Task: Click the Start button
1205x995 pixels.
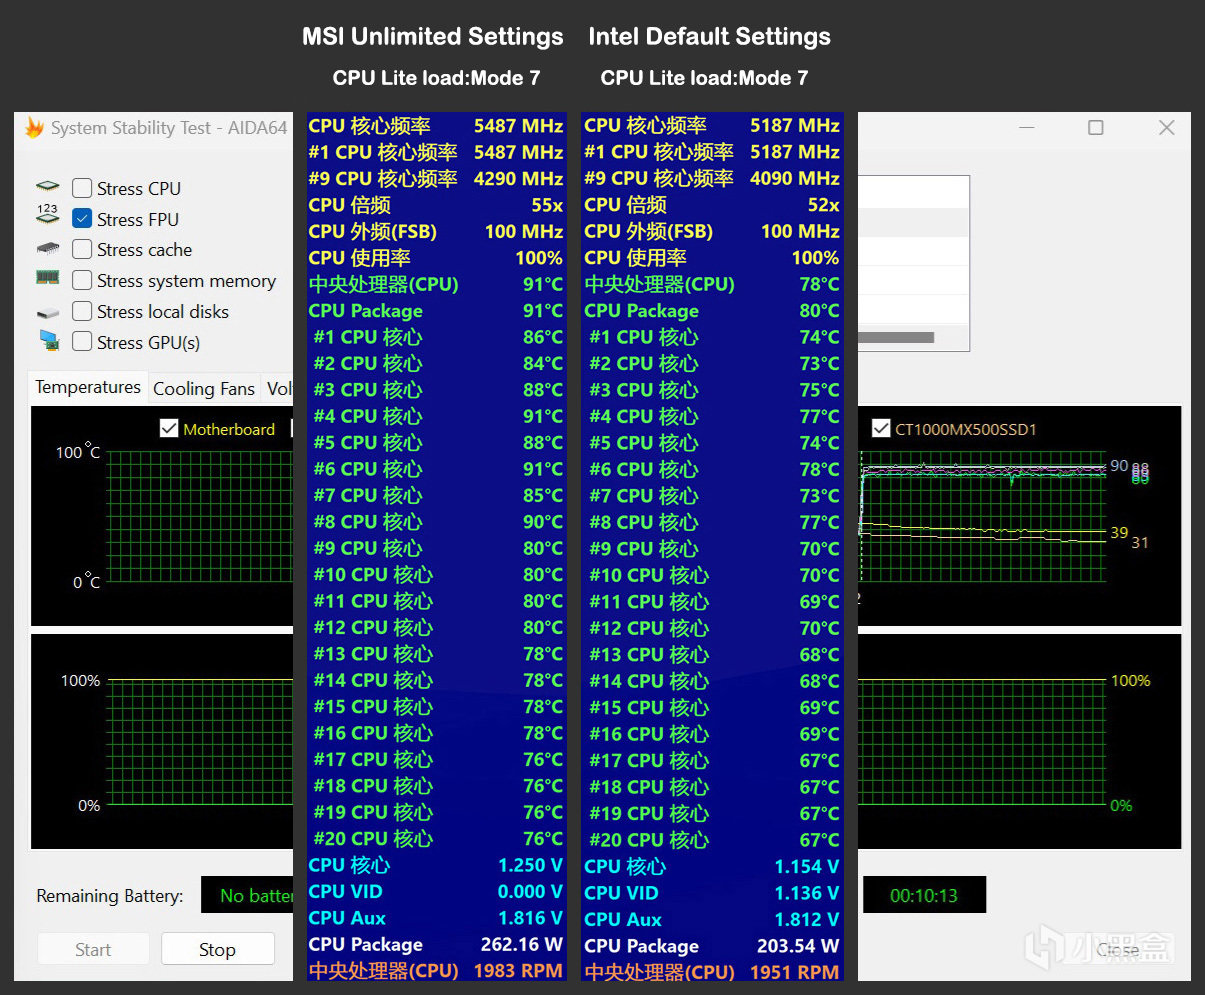Action: (93, 949)
